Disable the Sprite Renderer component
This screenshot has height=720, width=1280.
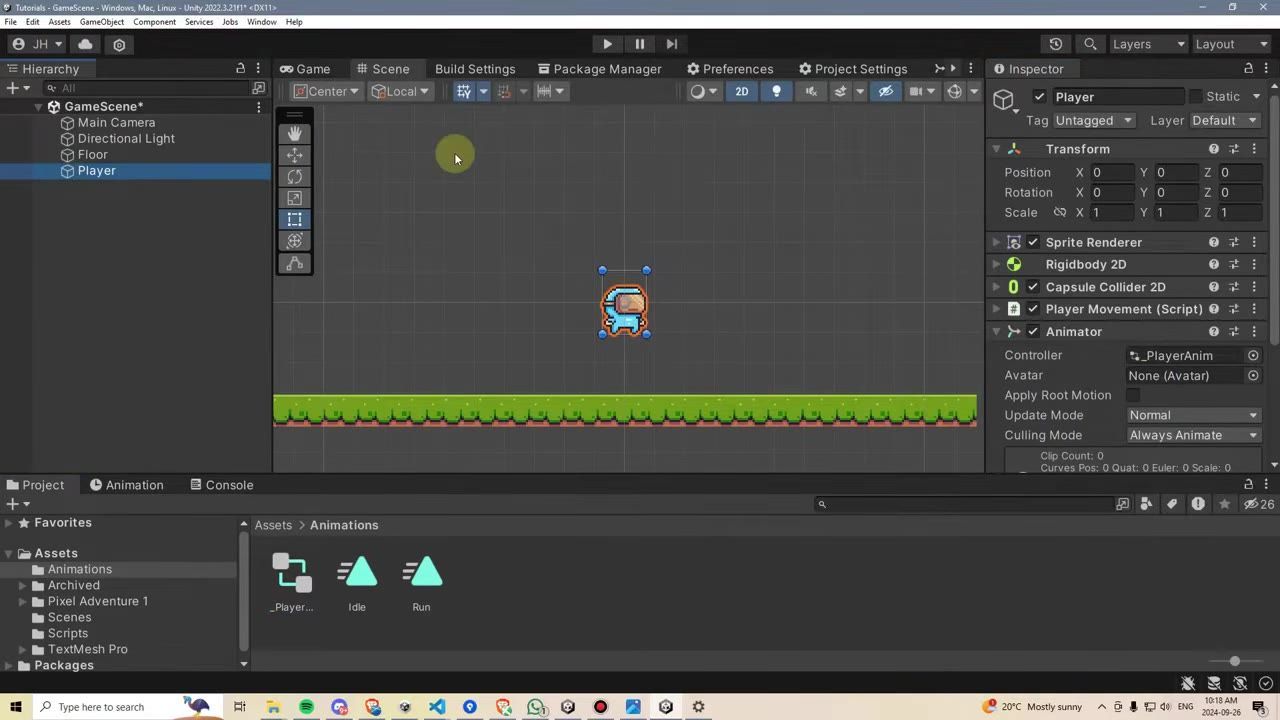pos(1033,242)
